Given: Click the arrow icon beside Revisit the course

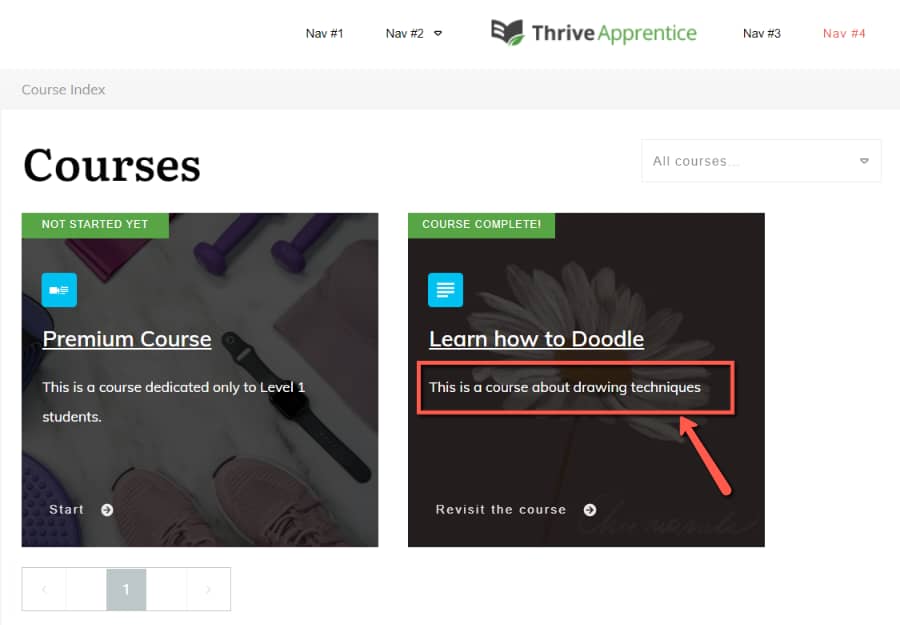Looking at the screenshot, I should tap(590, 510).
